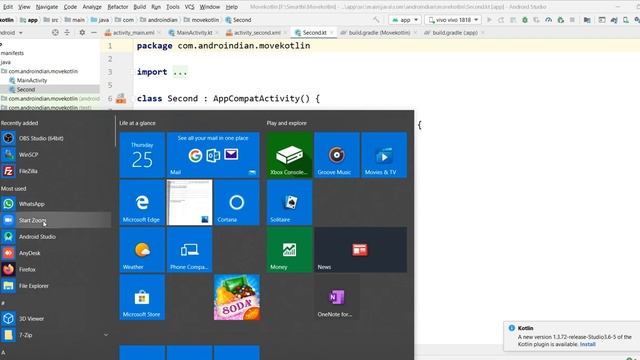The image size is (640, 360).
Task: Click the Profile app gauge icon
Action: (x=549, y=20)
